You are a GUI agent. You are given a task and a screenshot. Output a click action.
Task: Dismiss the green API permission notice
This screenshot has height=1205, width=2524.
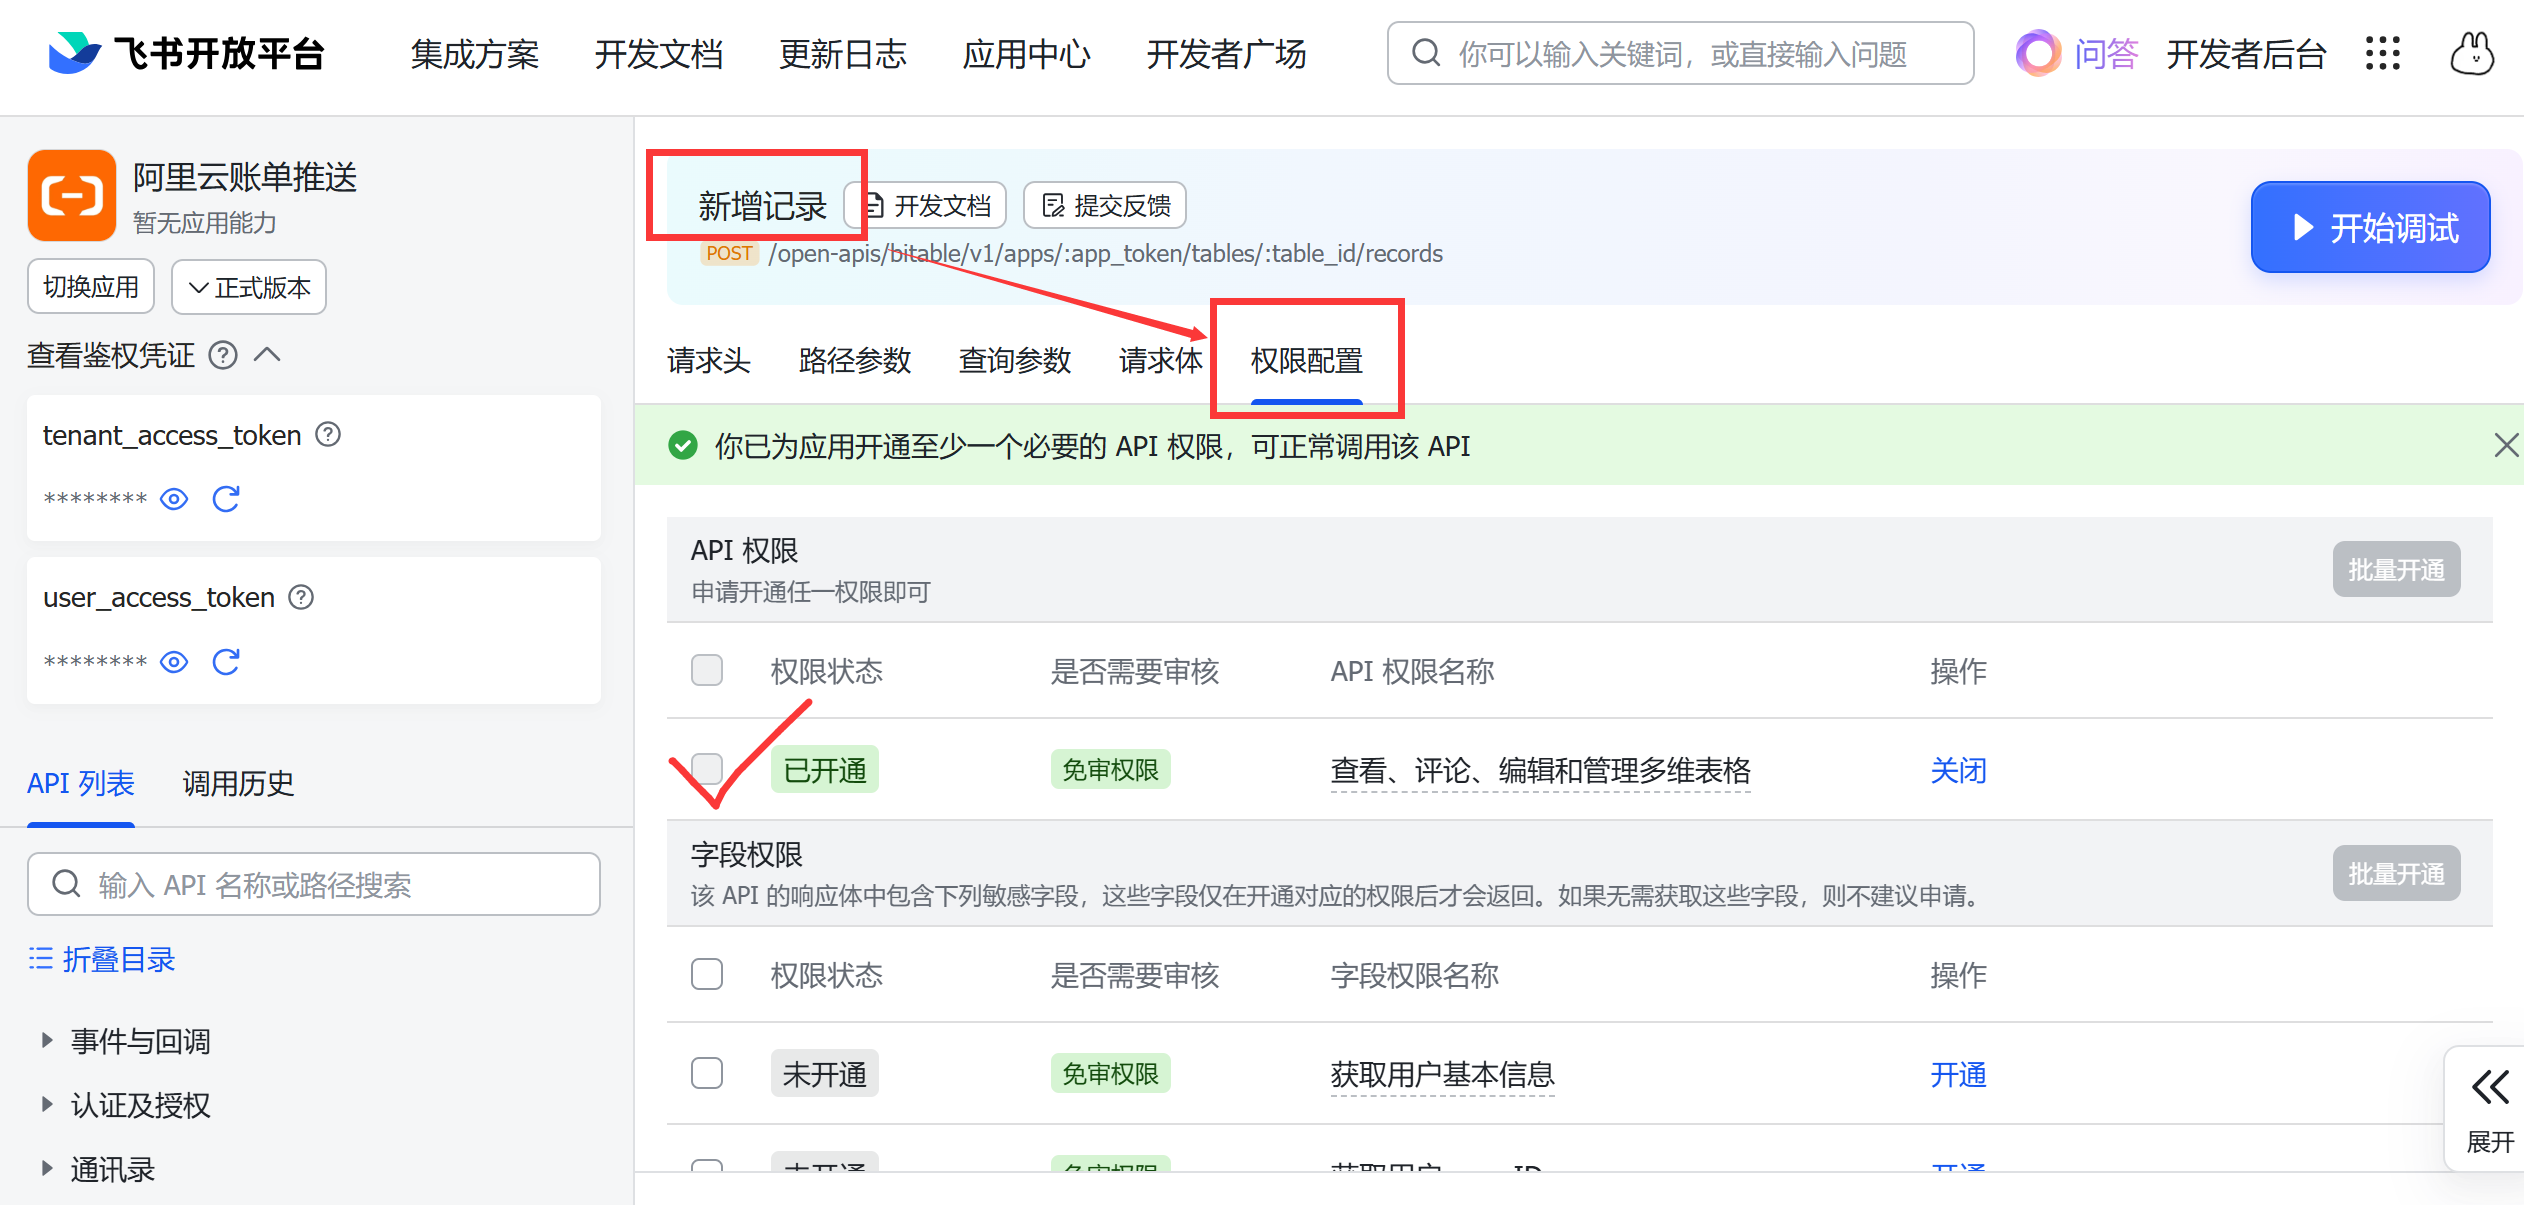tap(2505, 445)
